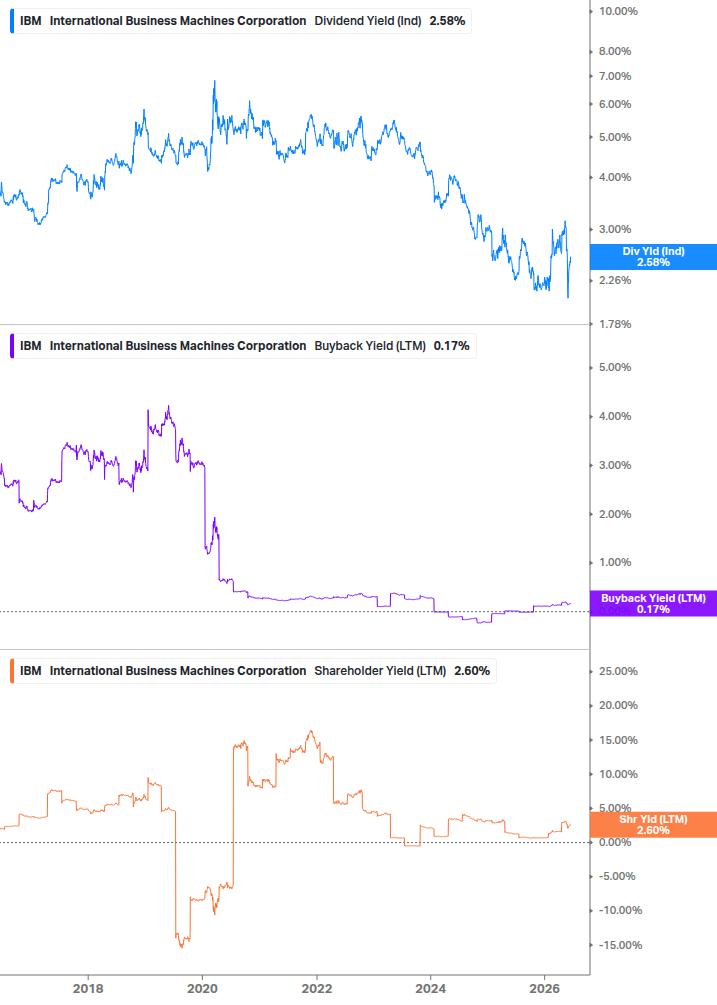Image resolution: width=717 pixels, height=1005 pixels.
Task: Click the 2.58% value in the Dividend Yield legend
Action: point(447,21)
